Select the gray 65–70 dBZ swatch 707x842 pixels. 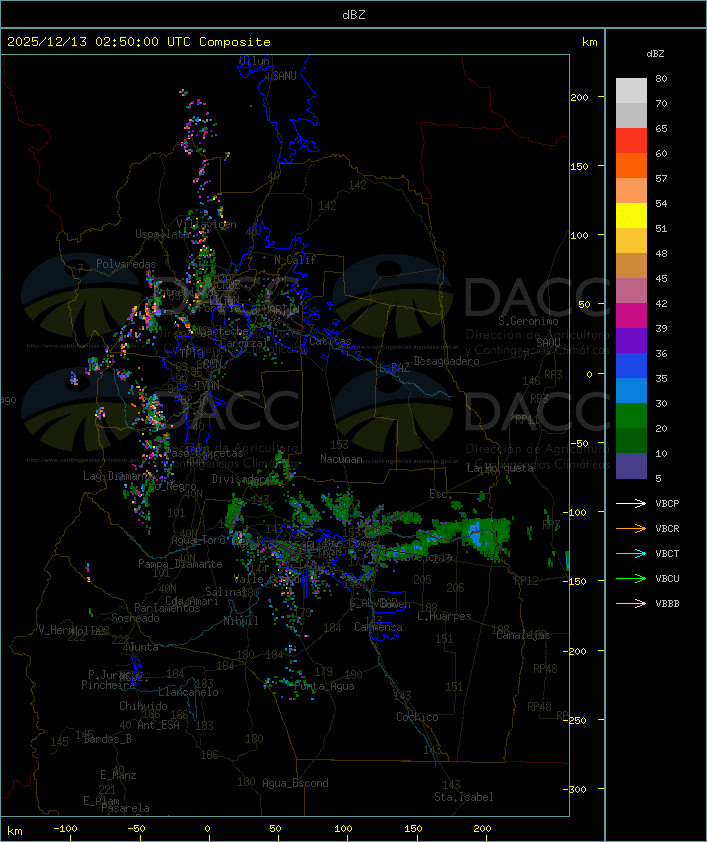[x=631, y=115]
